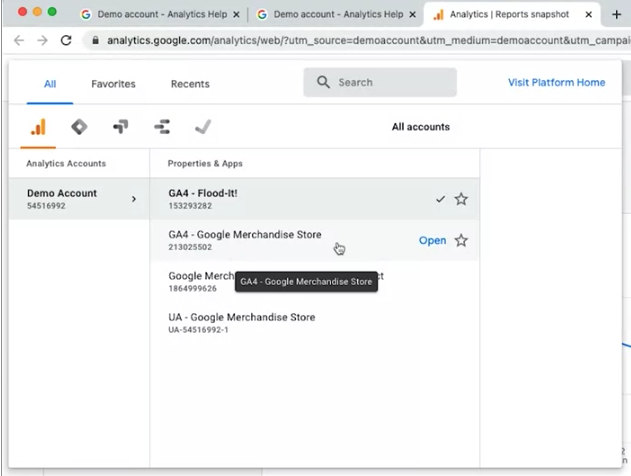Viewport: 631px width, 476px height.
Task: Select Demo Account 54516992
Action: (x=79, y=199)
